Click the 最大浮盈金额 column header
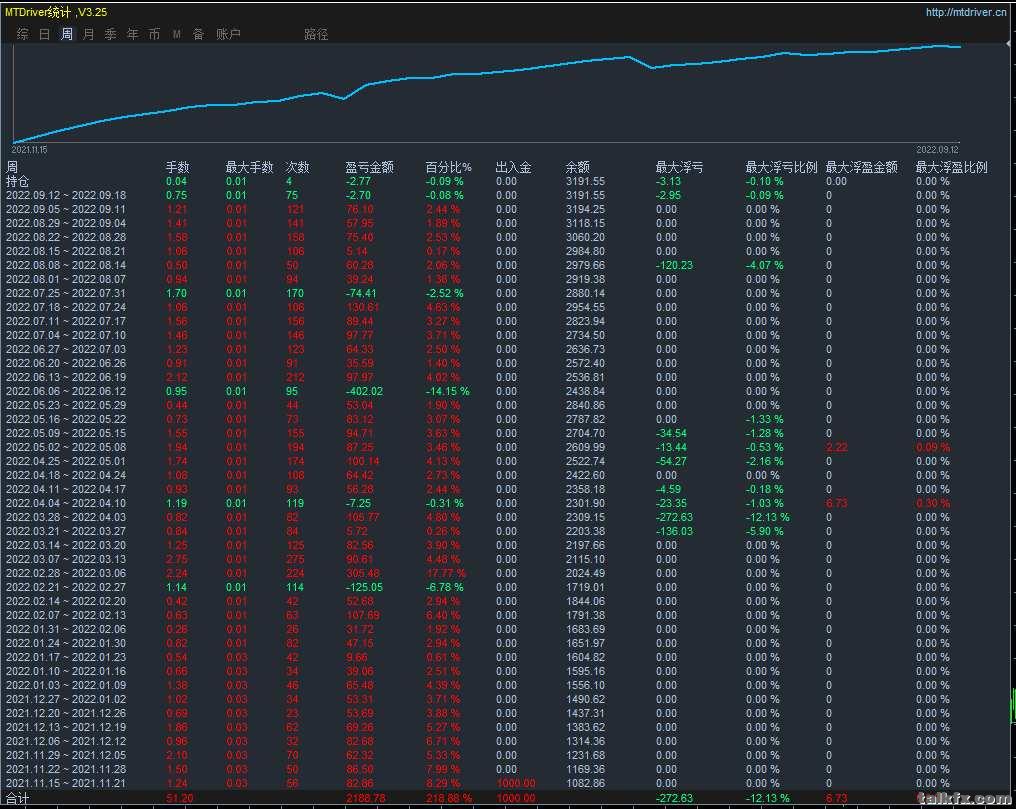Image resolution: width=1016 pixels, height=809 pixels. coord(862,167)
